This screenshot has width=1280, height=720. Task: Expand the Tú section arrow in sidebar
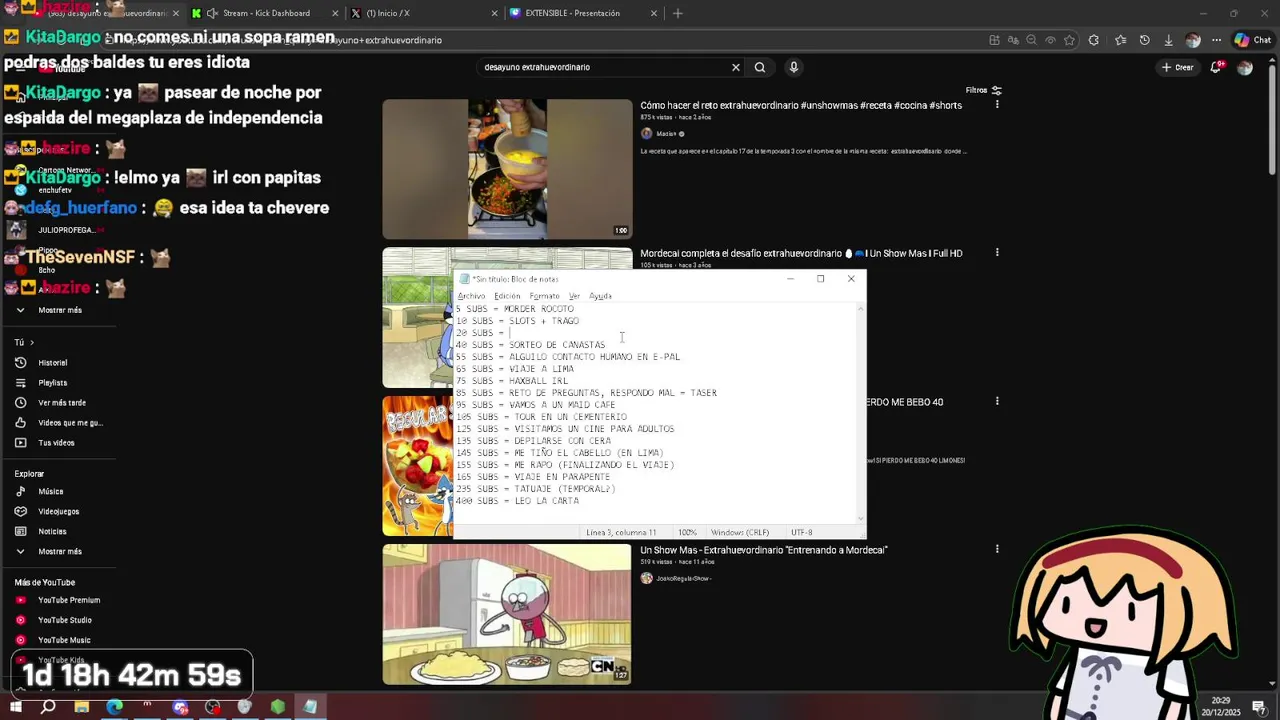(31, 342)
